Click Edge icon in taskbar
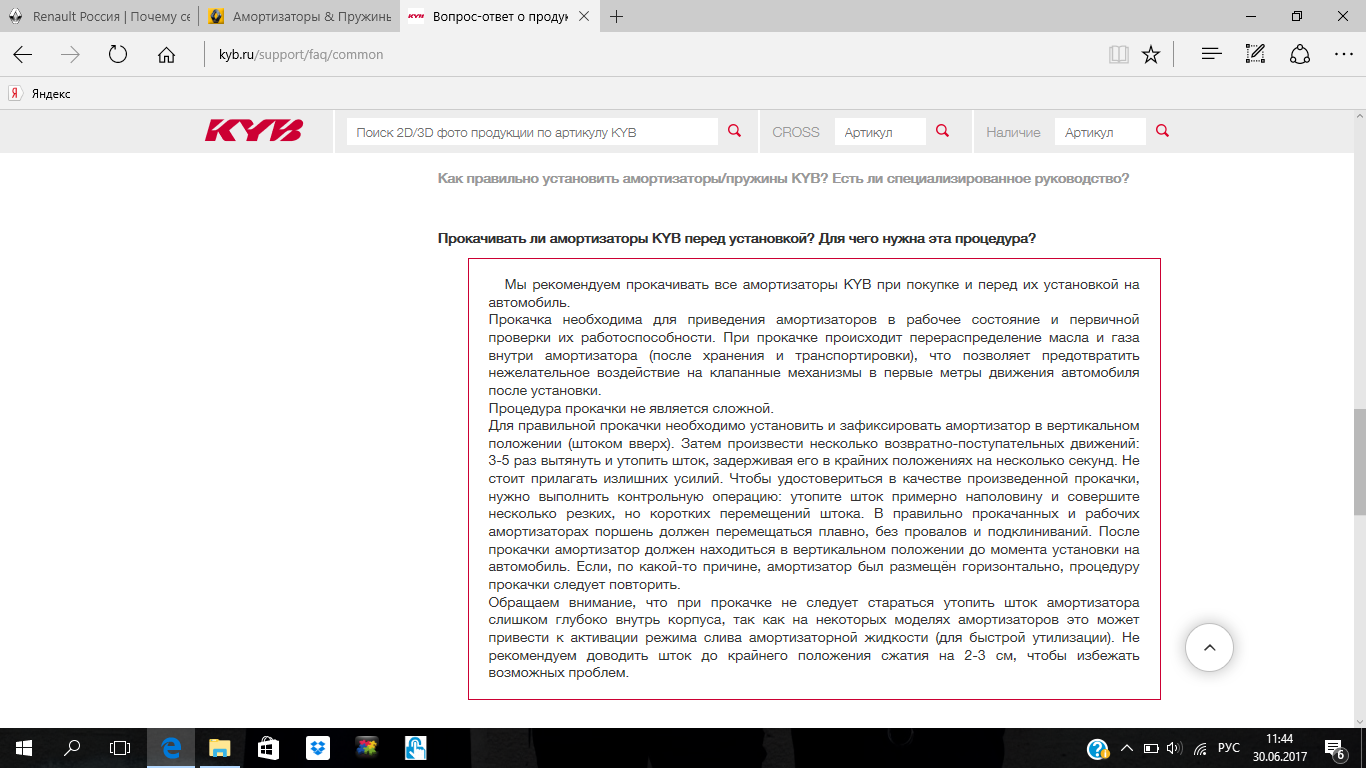Image resolution: width=1366 pixels, height=768 pixels. tap(171, 748)
